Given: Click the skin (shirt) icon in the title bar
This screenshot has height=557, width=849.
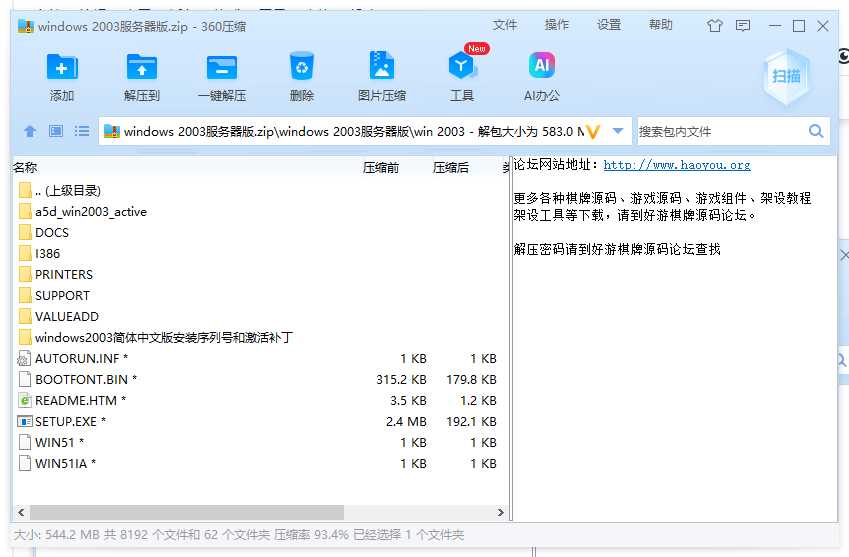Looking at the screenshot, I should coord(715,25).
